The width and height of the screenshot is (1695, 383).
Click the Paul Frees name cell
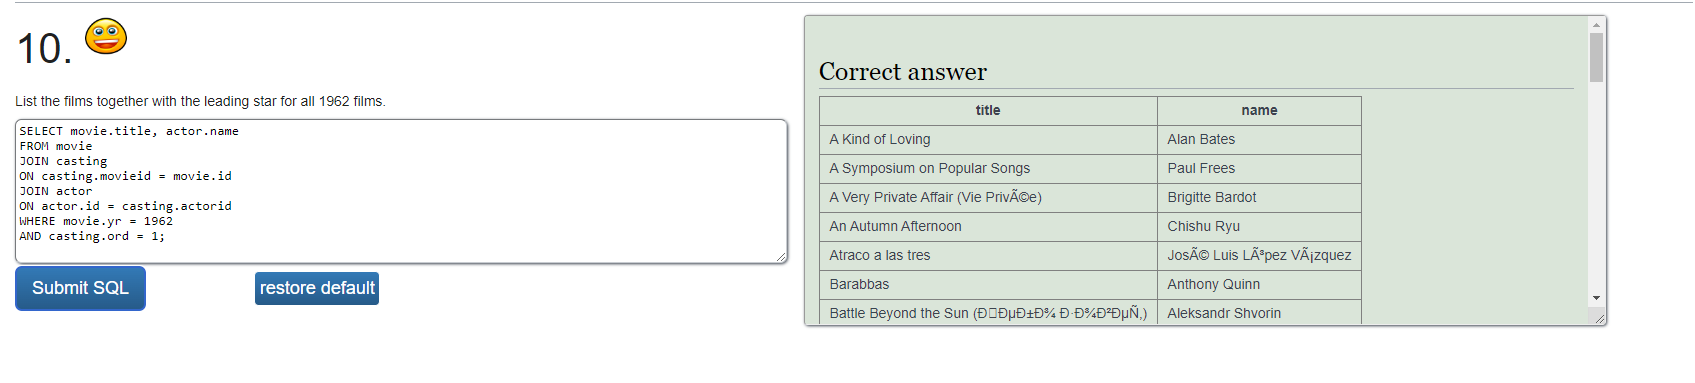1259,169
